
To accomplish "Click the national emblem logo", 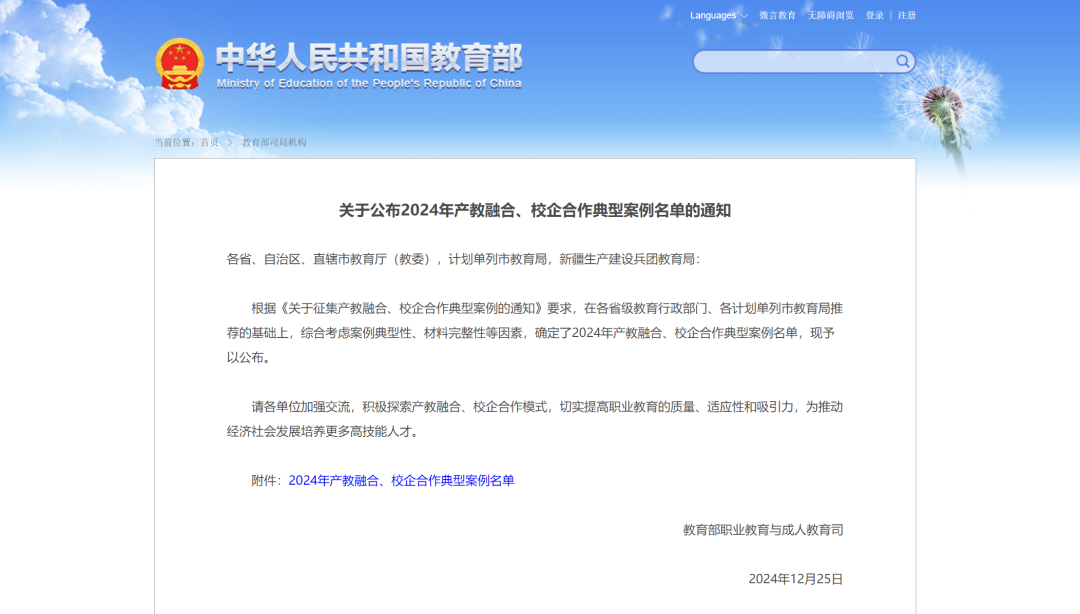I will click(x=179, y=64).
